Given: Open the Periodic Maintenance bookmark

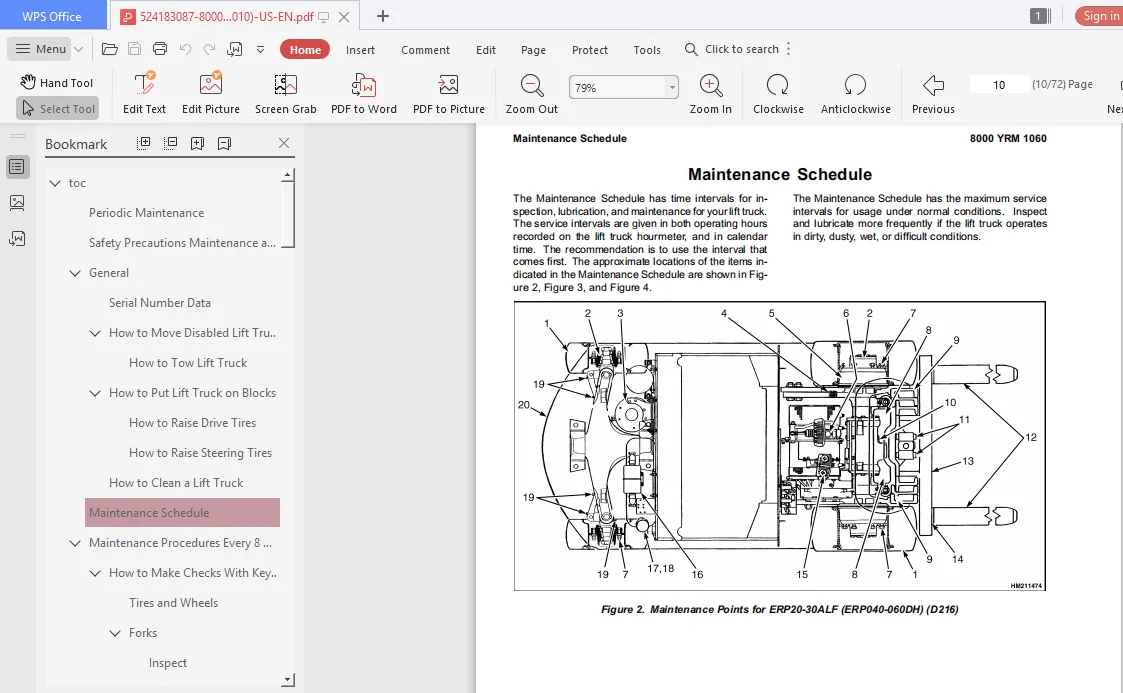Looking at the screenshot, I should point(146,213).
